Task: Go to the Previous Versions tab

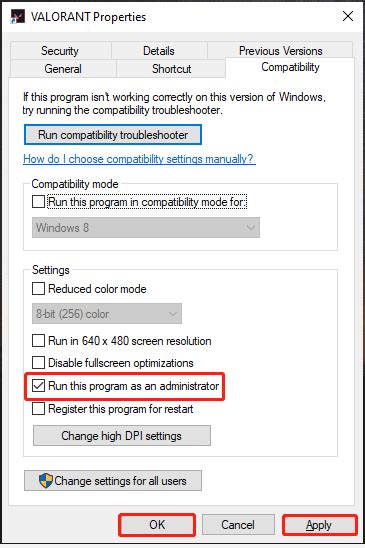Action: click(x=280, y=51)
